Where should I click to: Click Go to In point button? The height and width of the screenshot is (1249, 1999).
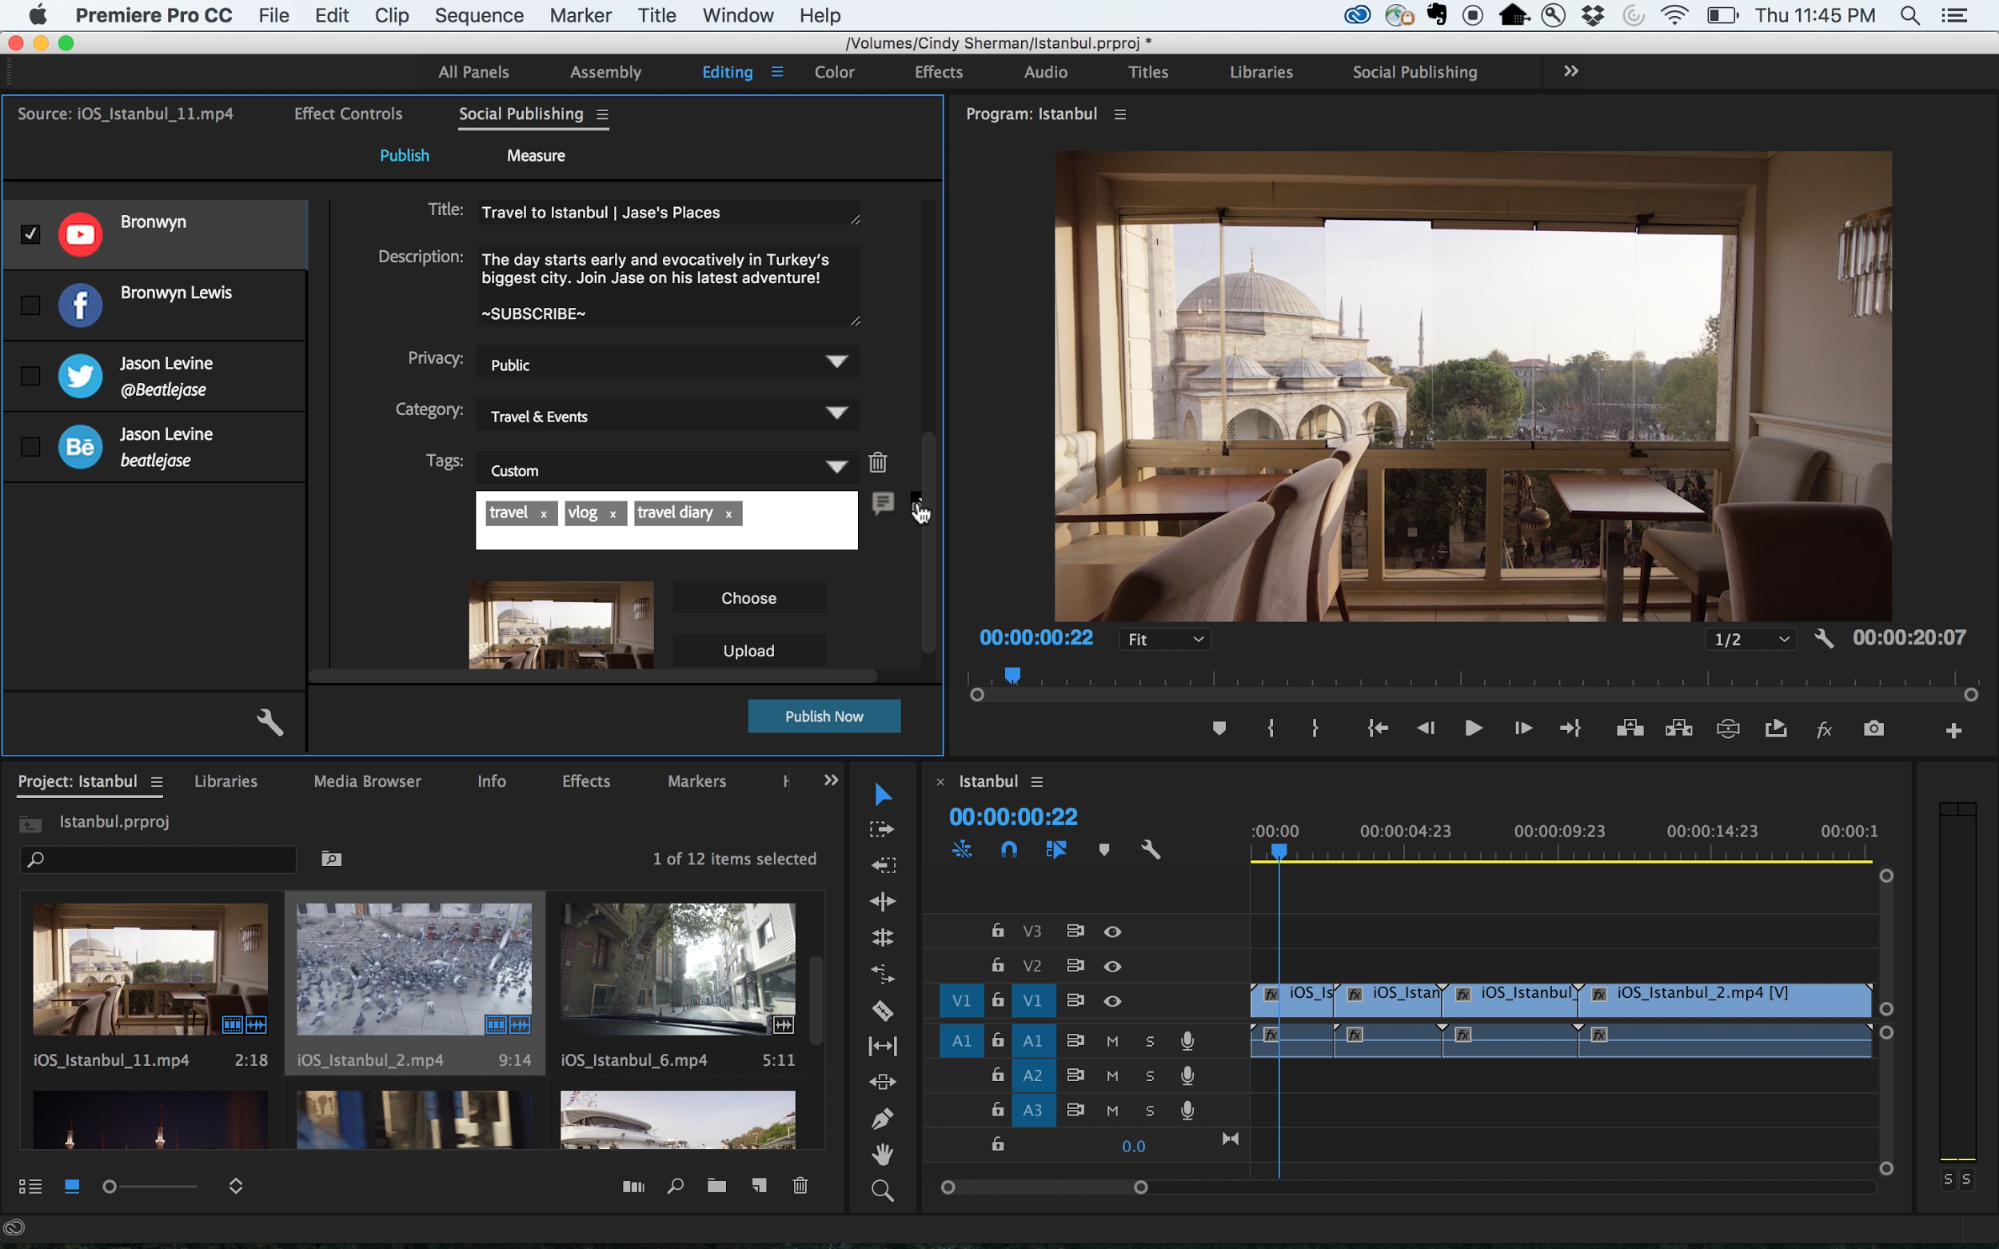[x=1377, y=729]
